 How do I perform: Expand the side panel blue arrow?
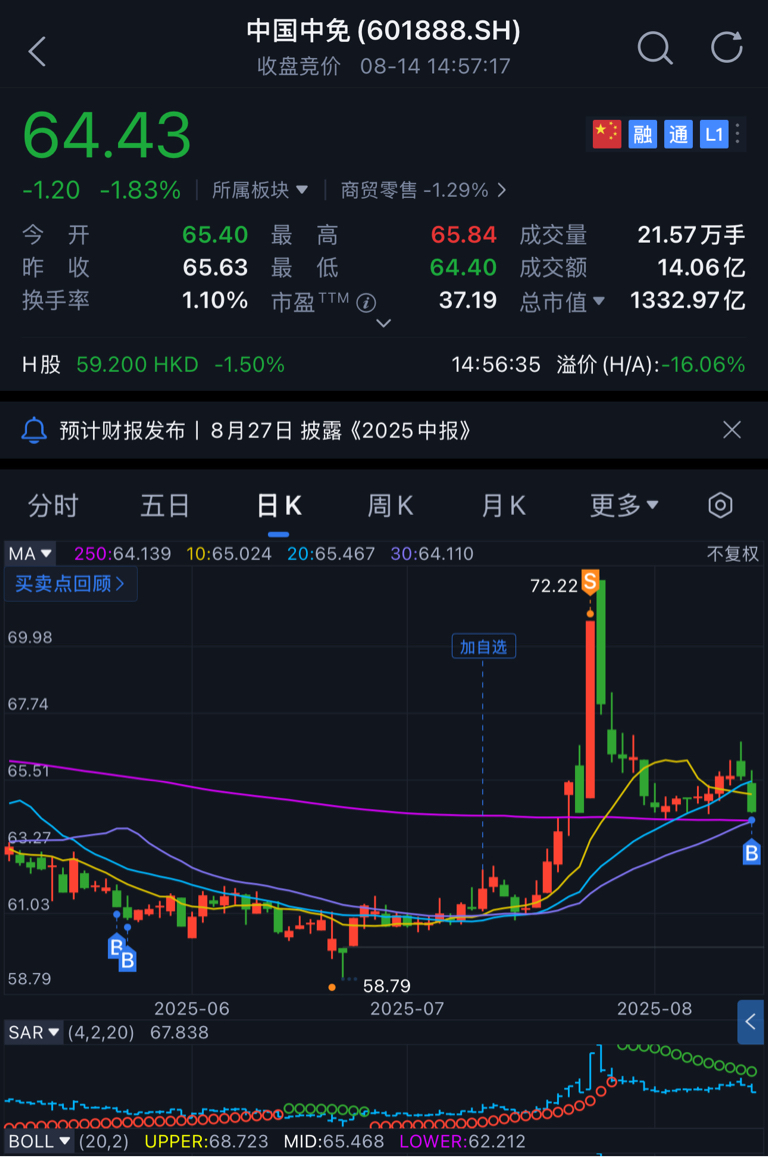click(x=750, y=1022)
